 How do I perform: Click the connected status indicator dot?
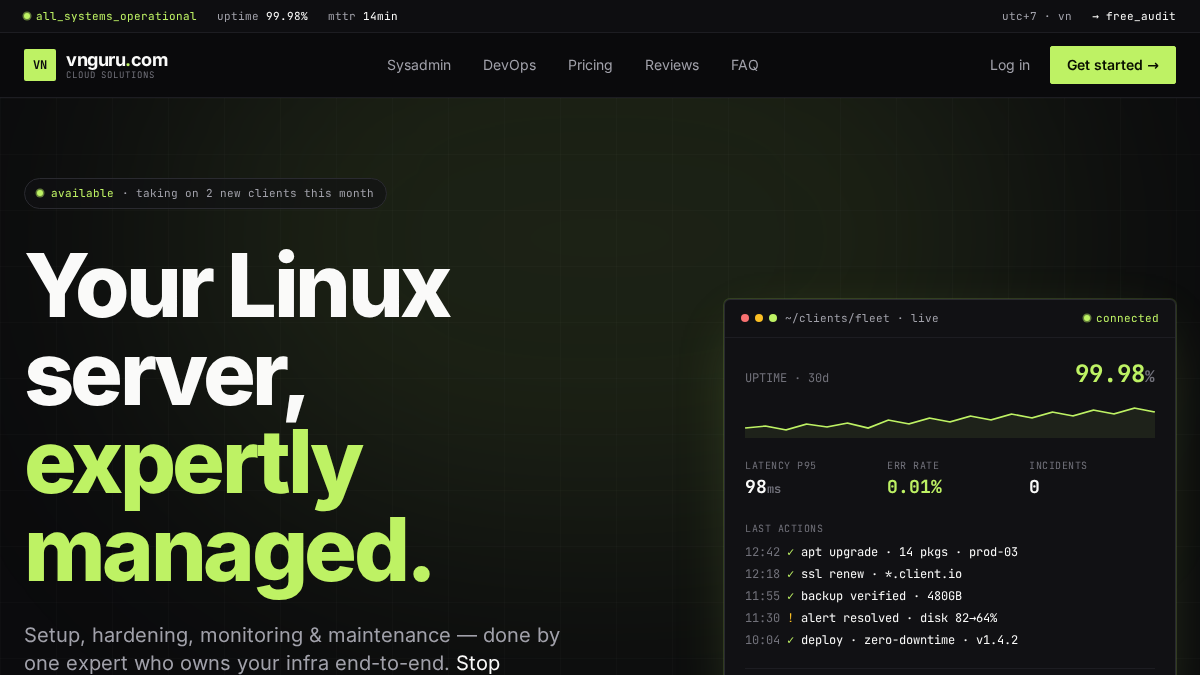coord(1087,318)
